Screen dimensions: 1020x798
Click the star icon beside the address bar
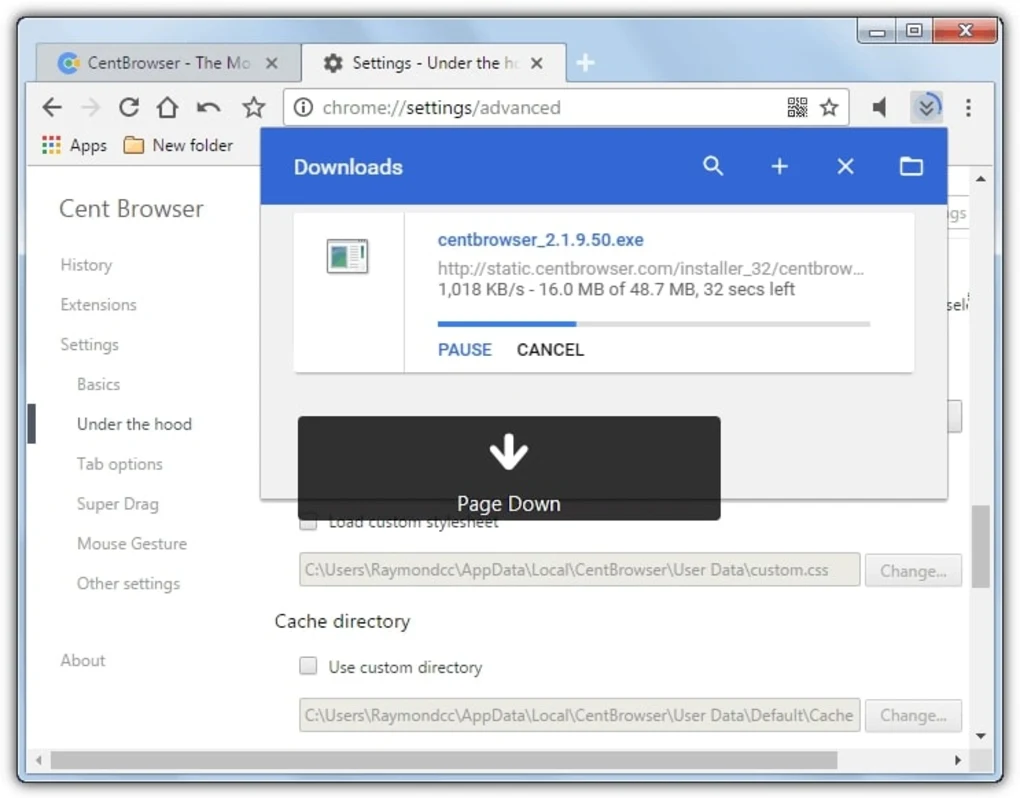coord(254,107)
